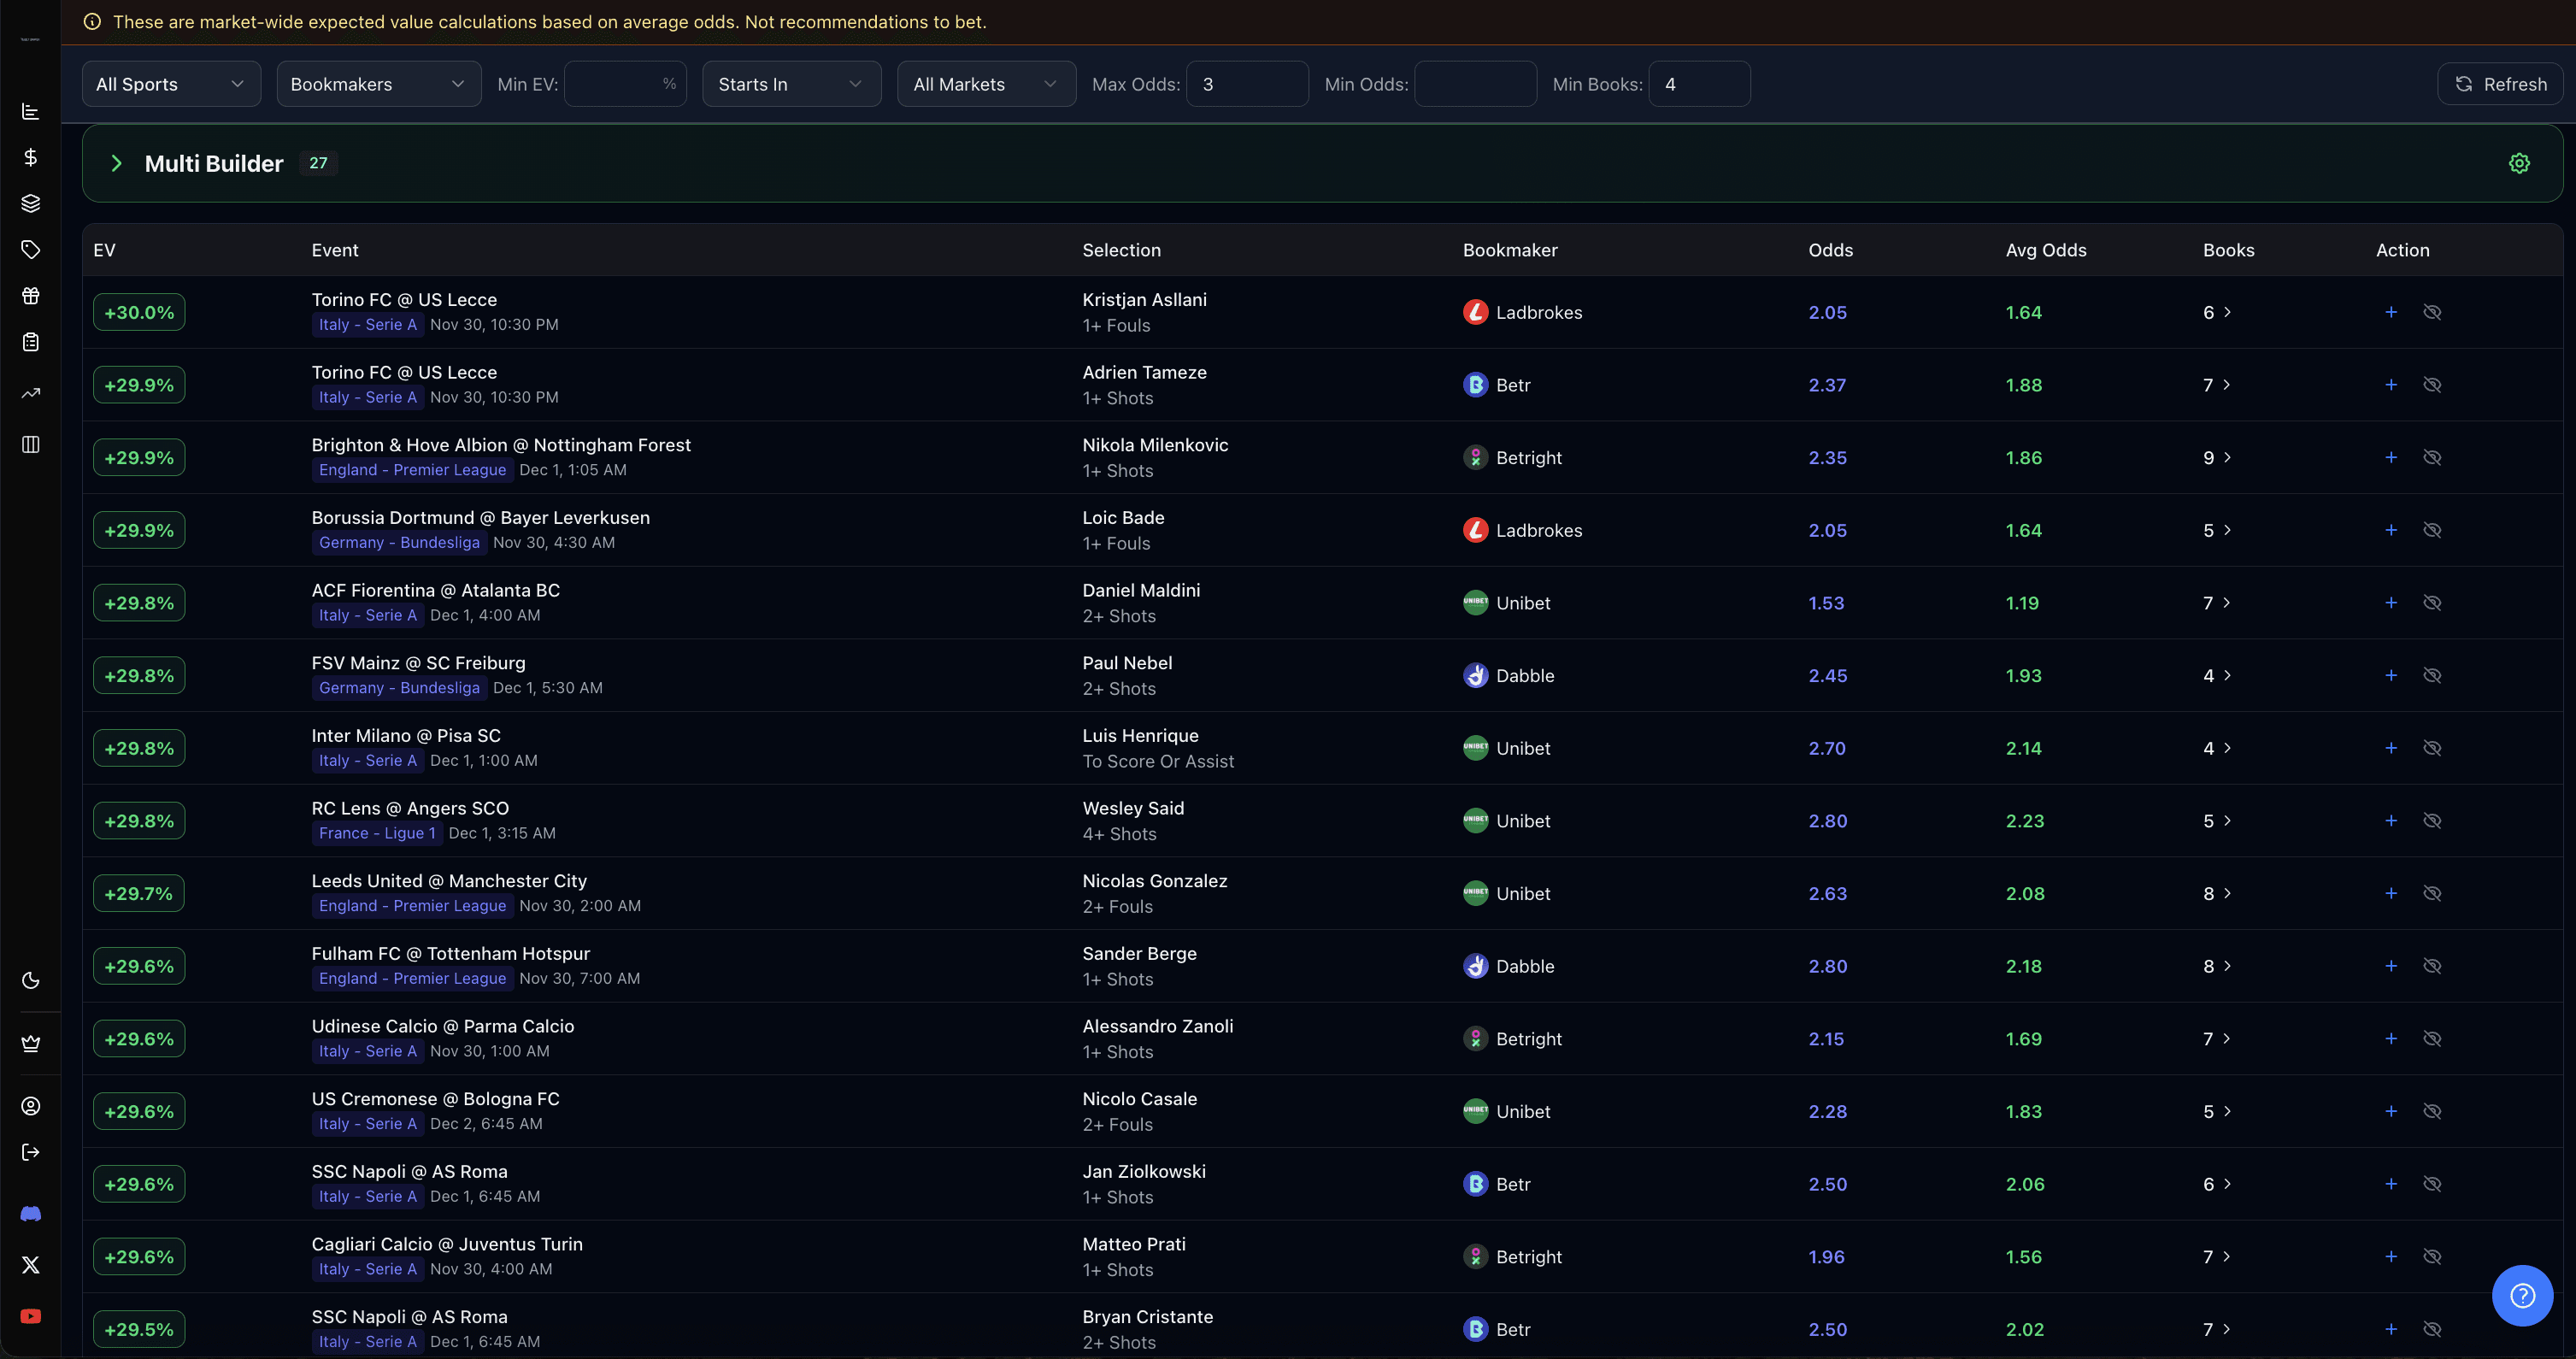Click the YouTube icon in sidebar
The image size is (2576, 1359).
tap(31, 1316)
